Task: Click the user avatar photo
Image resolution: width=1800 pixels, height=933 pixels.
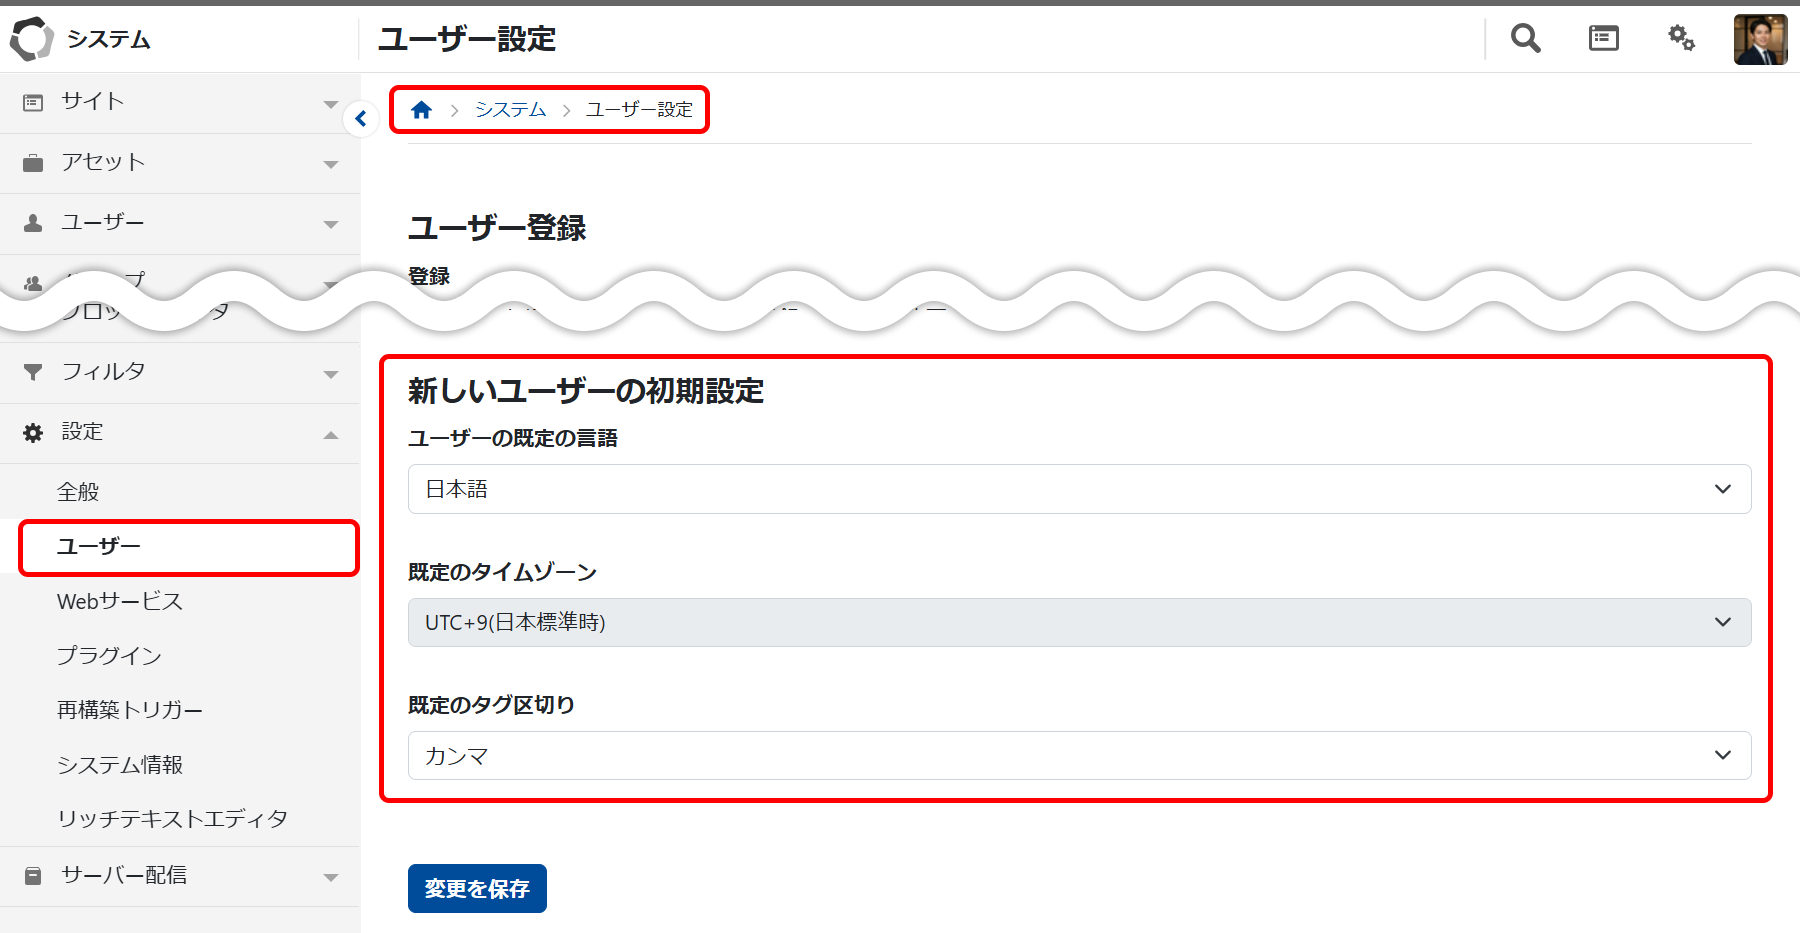Action: 1760,40
